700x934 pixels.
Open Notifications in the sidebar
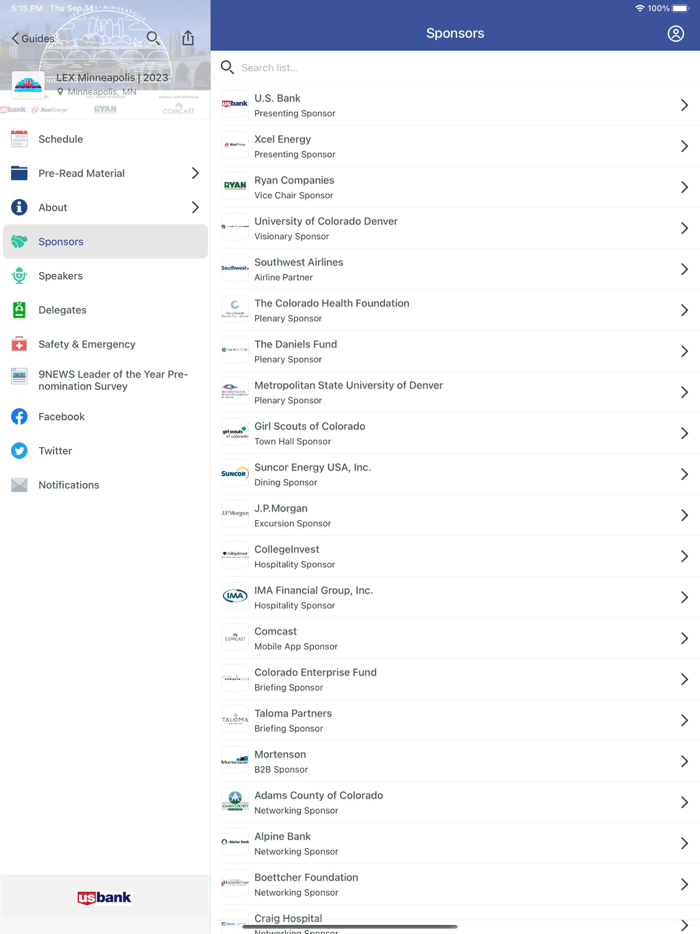click(x=105, y=485)
